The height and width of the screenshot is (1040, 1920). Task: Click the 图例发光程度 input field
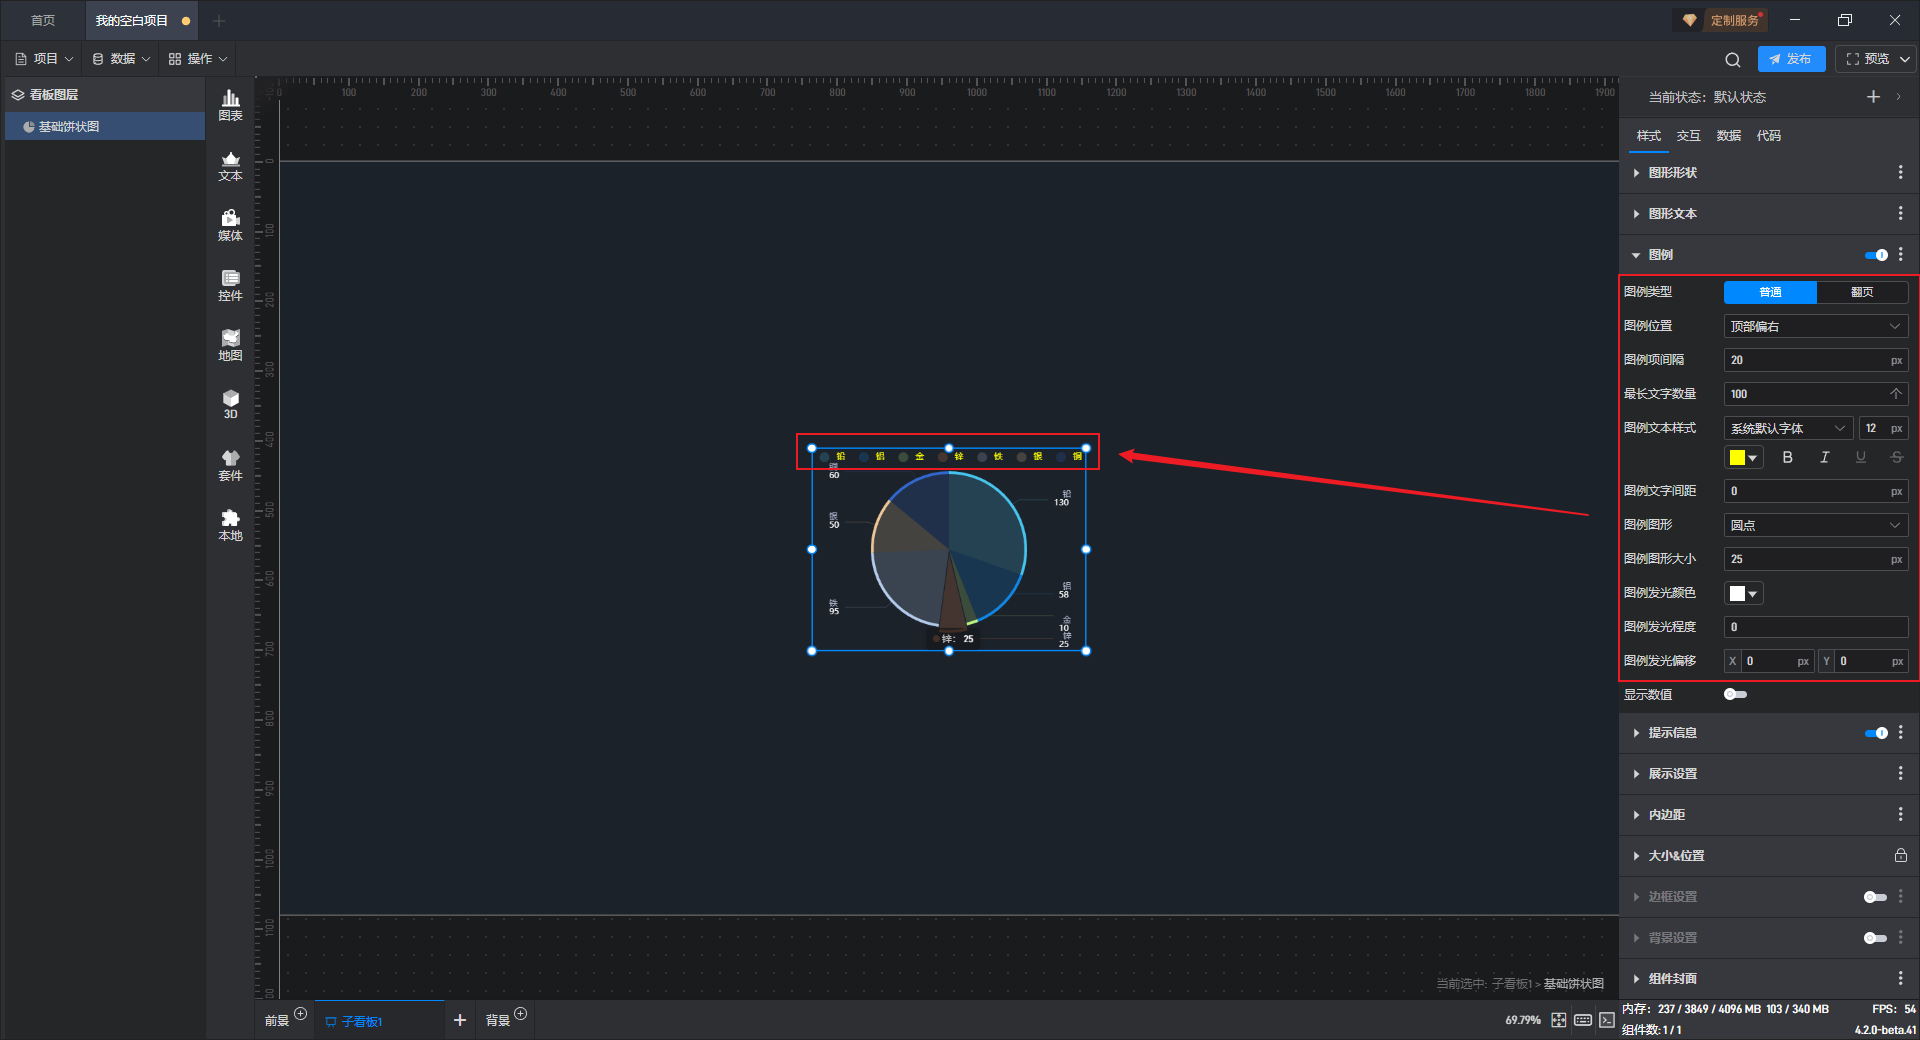(1816, 627)
